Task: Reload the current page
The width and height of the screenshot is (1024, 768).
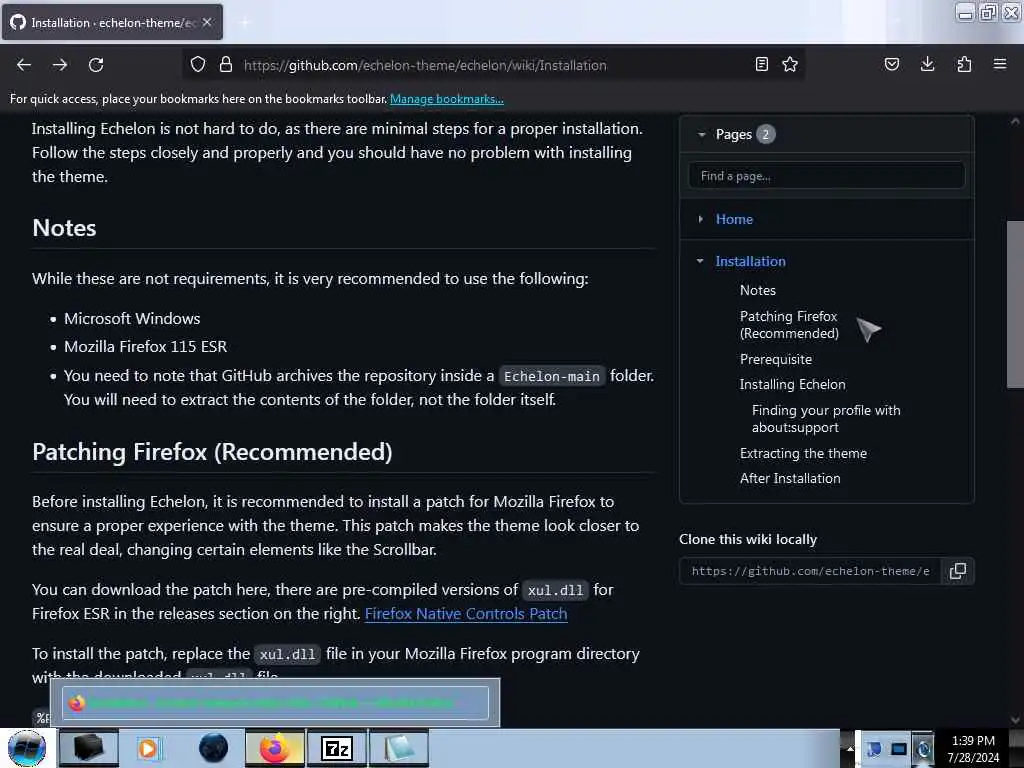Action: click(96, 65)
